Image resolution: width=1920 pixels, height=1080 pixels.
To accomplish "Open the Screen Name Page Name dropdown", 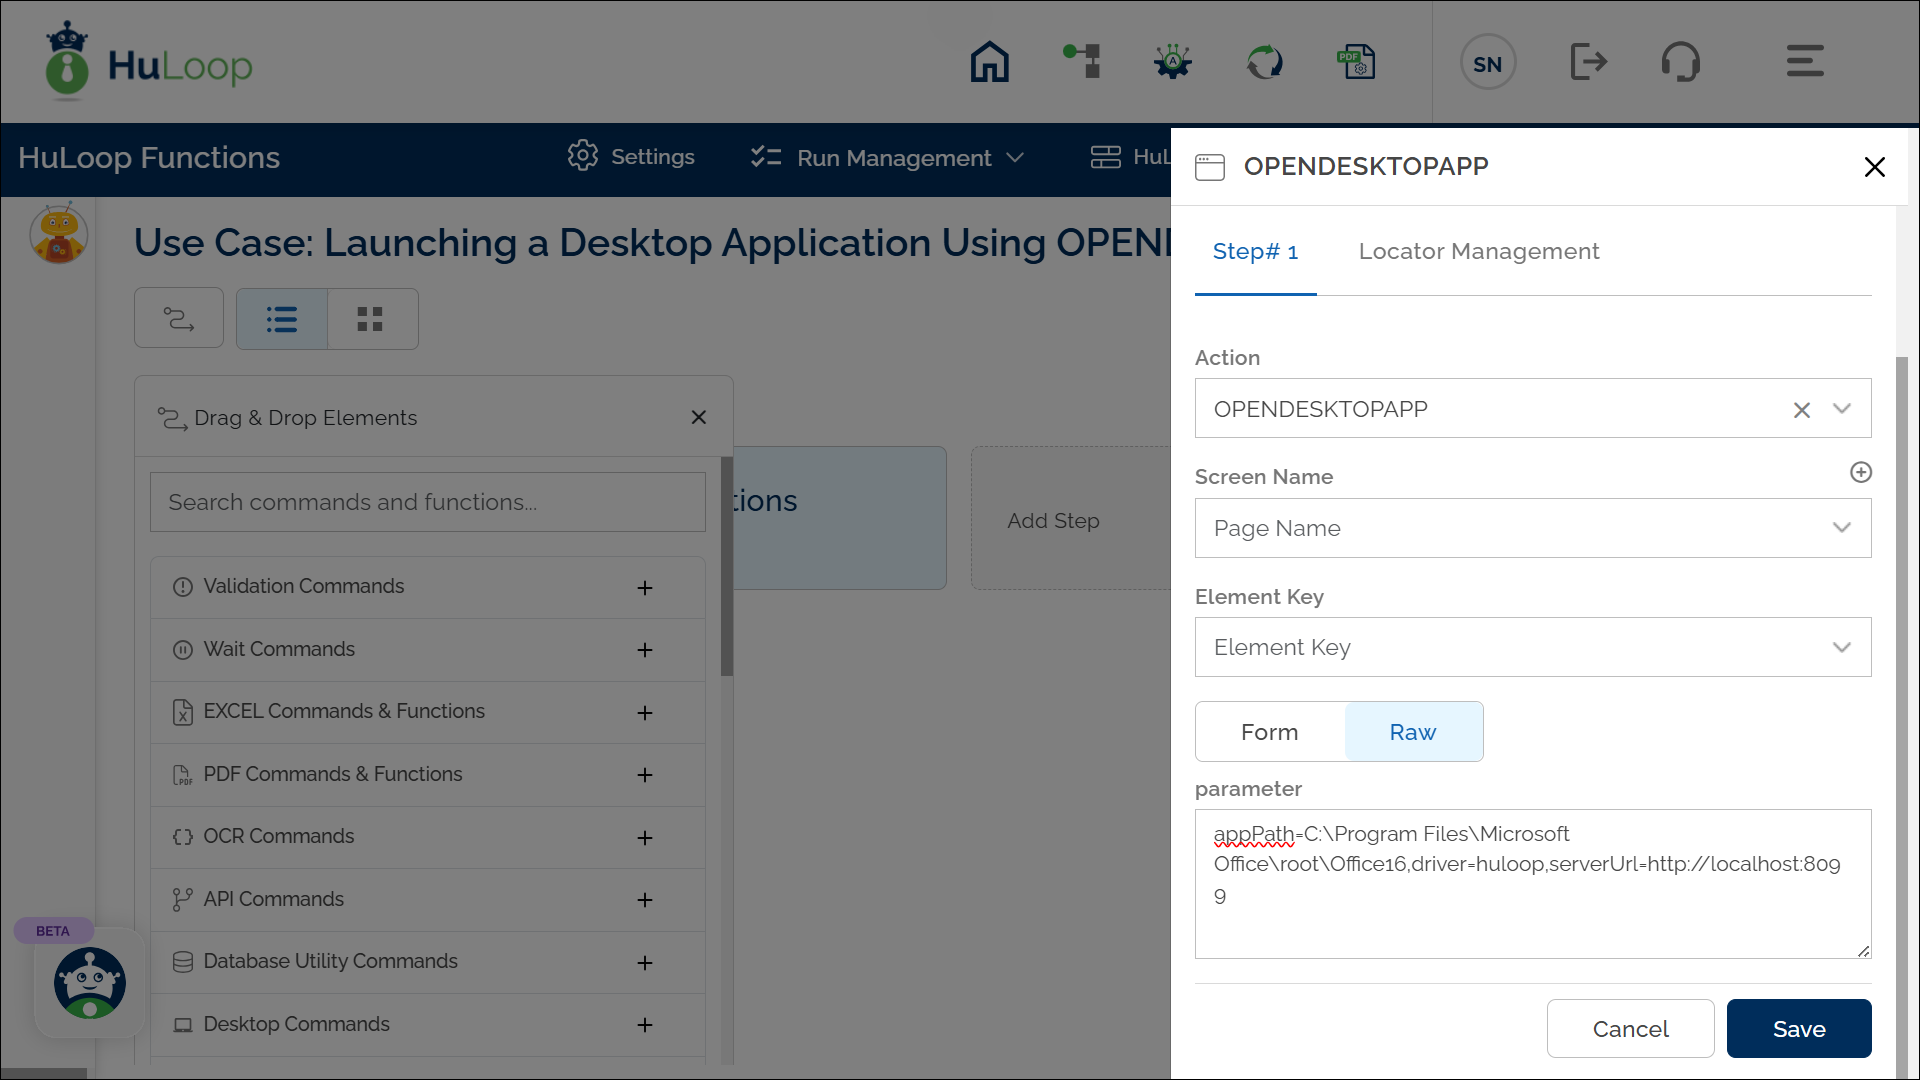I will click(x=1532, y=528).
